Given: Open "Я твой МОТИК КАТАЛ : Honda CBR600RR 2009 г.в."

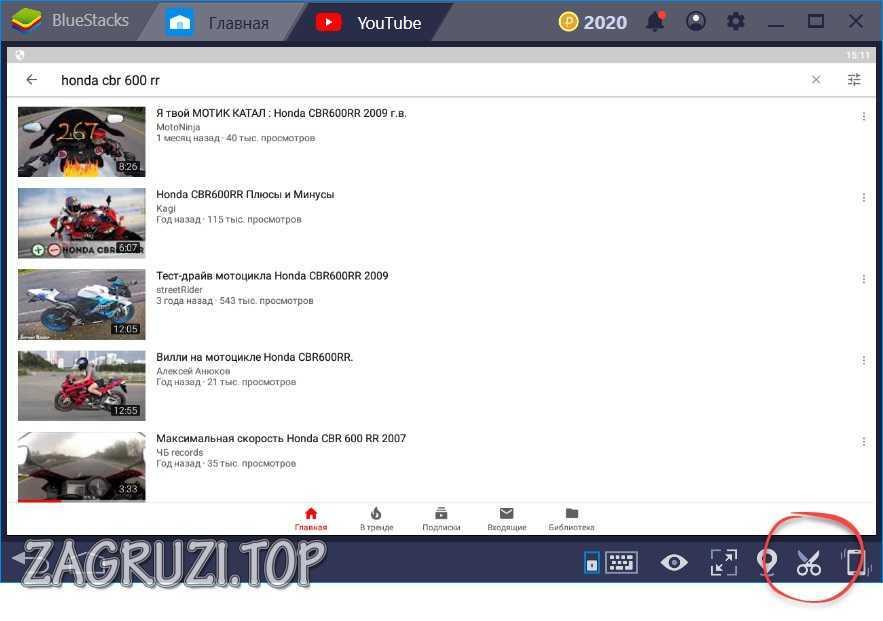Looking at the screenshot, I should coord(281,113).
